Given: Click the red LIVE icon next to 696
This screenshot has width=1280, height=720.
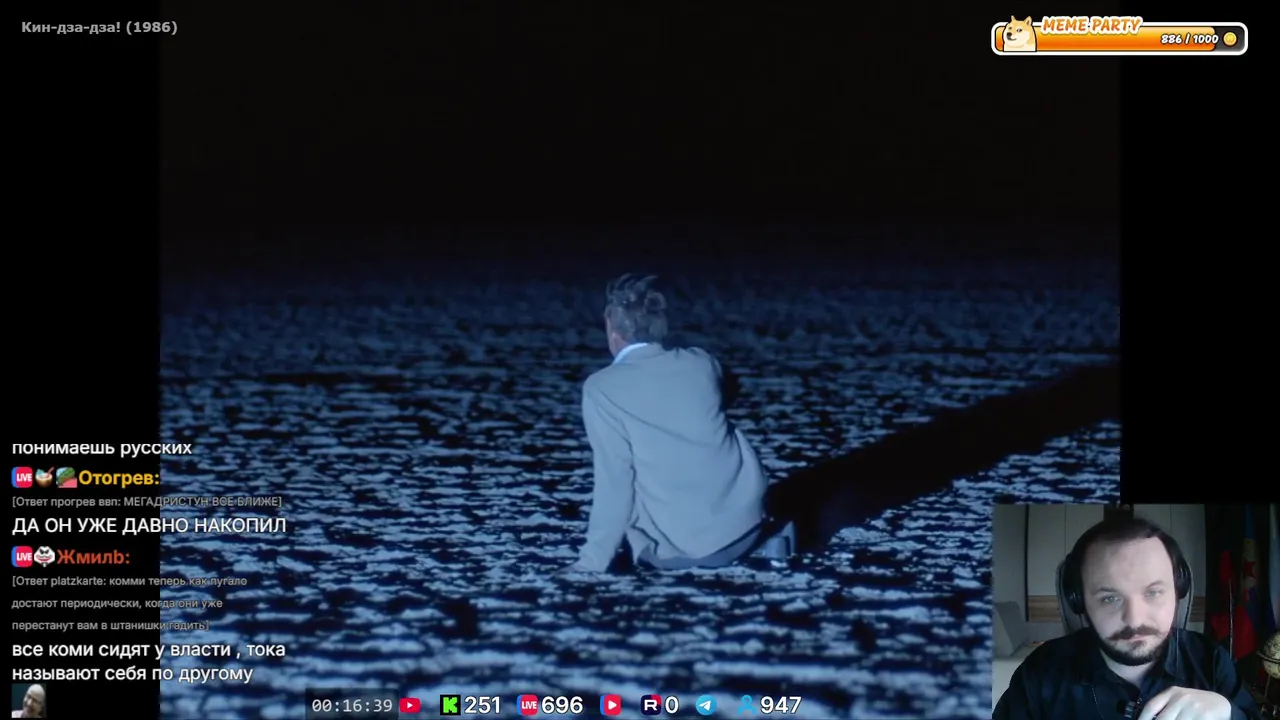Looking at the screenshot, I should (x=528, y=706).
